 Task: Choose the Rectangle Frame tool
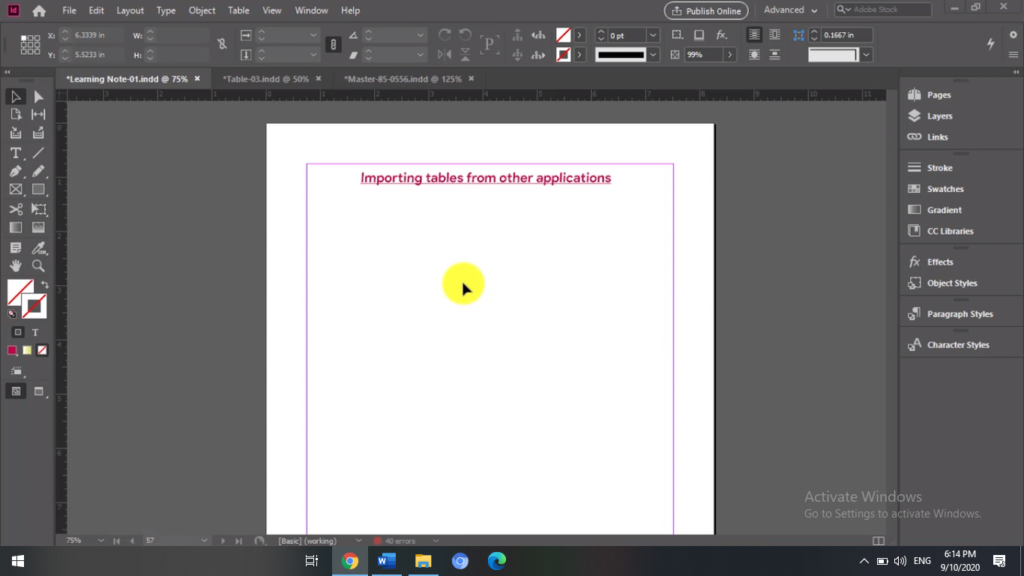tap(16, 189)
